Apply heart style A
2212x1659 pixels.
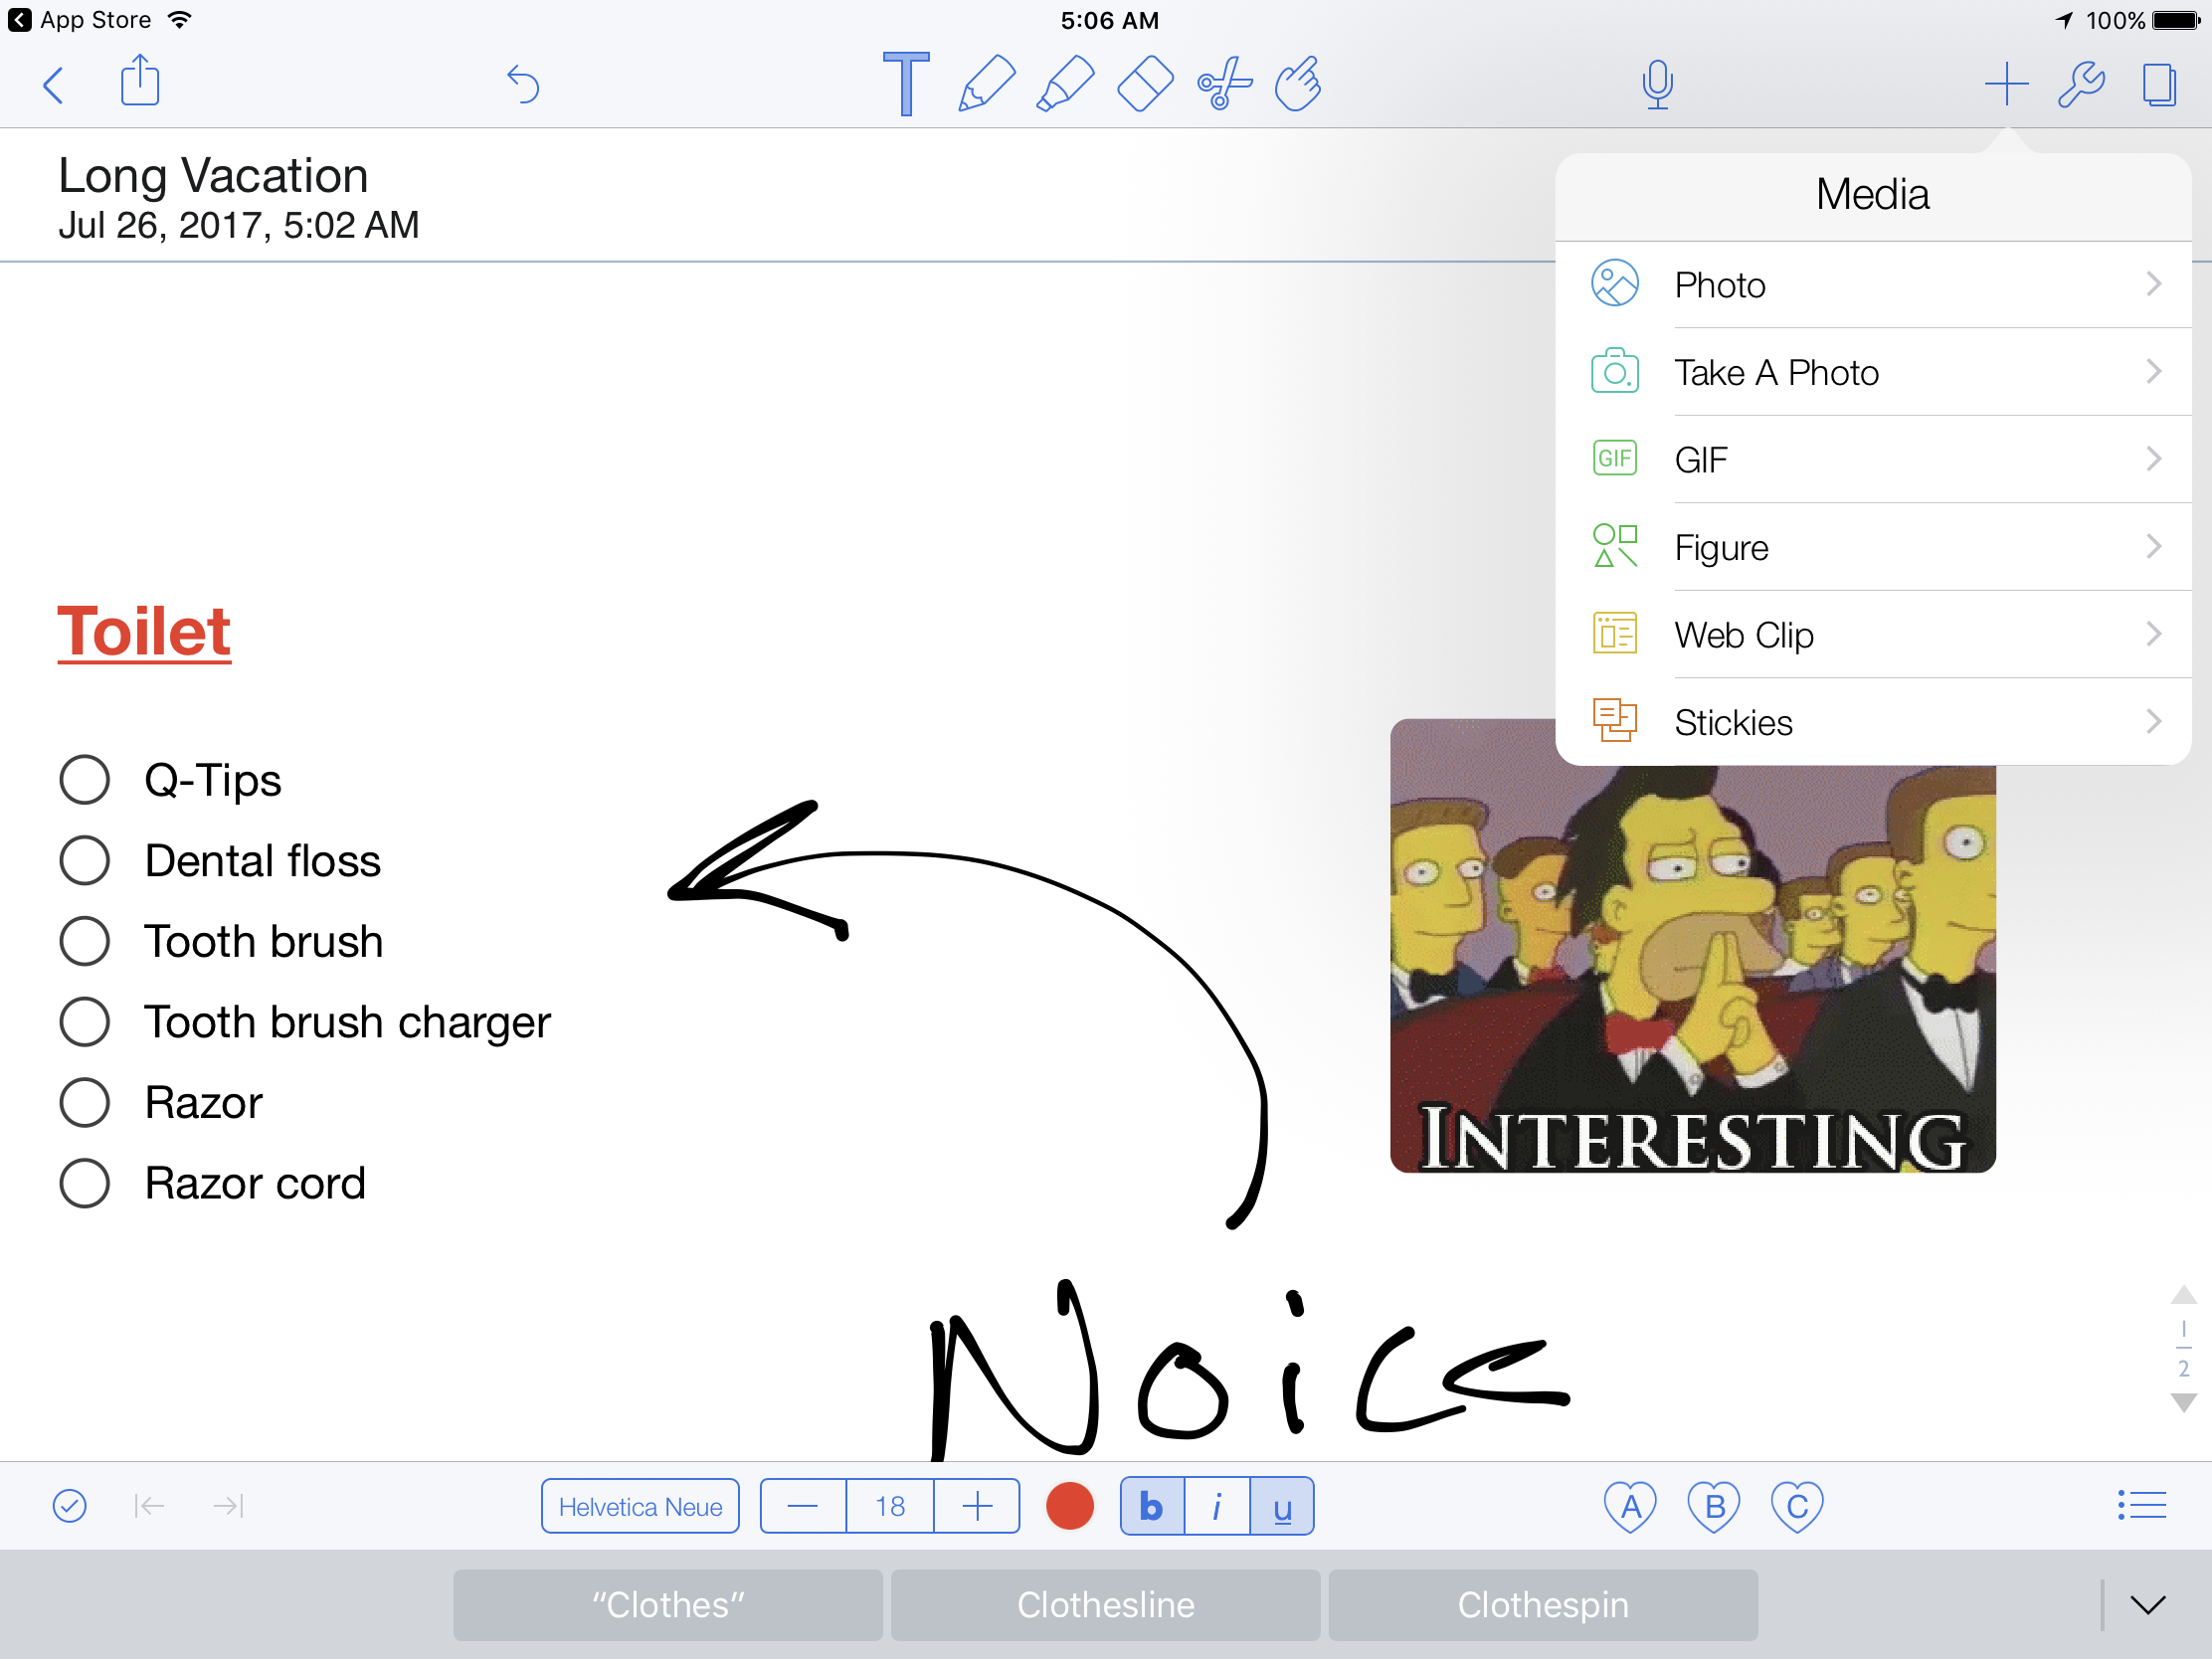point(1630,1506)
